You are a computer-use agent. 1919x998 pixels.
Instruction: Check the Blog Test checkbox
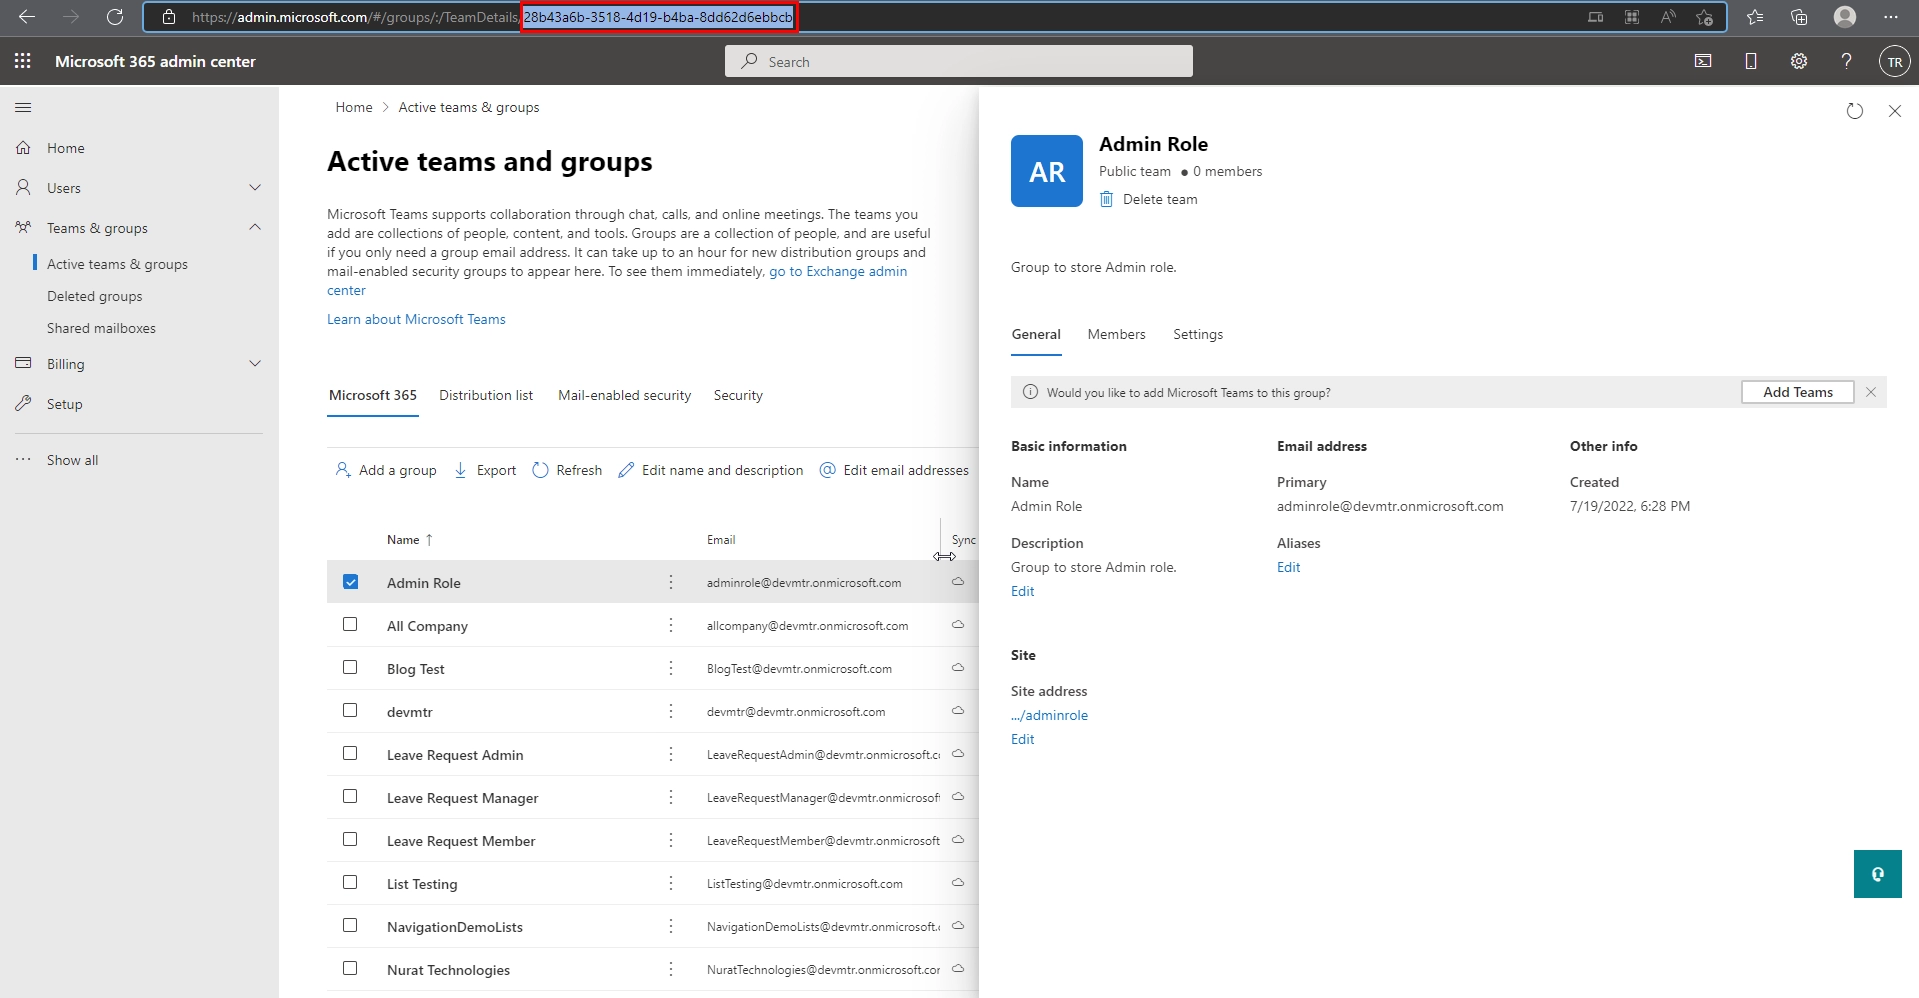pos(350,667)
